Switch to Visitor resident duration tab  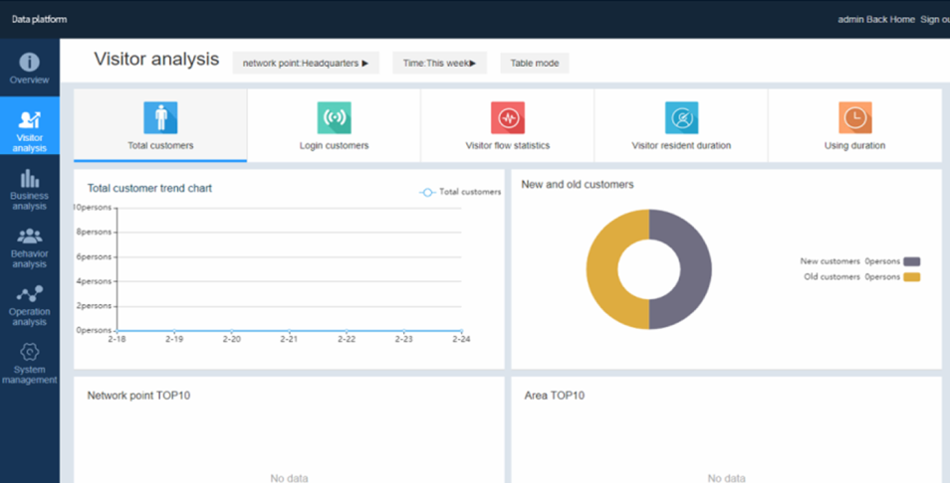pyautogui.click(x=682, y=125)
